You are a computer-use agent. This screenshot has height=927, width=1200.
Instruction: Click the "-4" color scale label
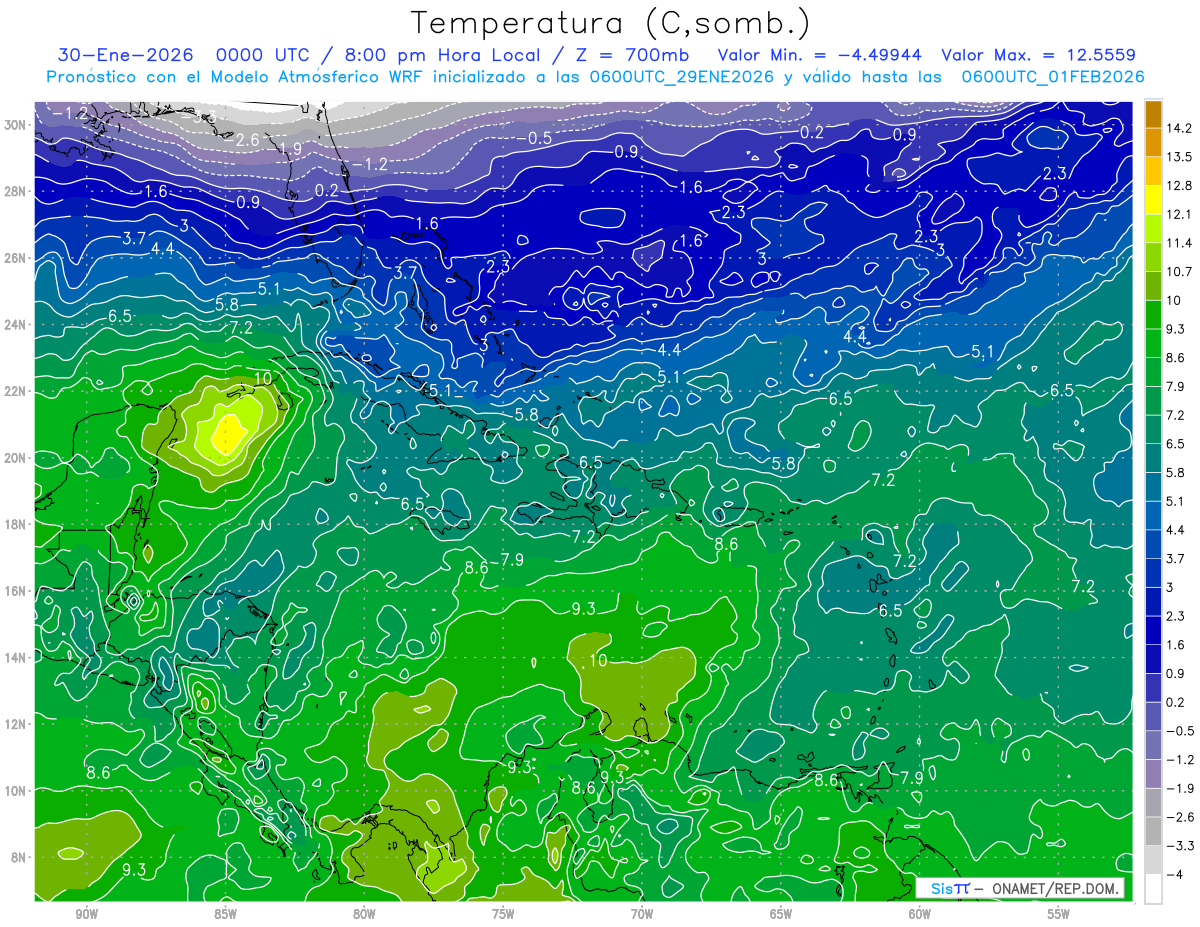[x=1175, y=875]
